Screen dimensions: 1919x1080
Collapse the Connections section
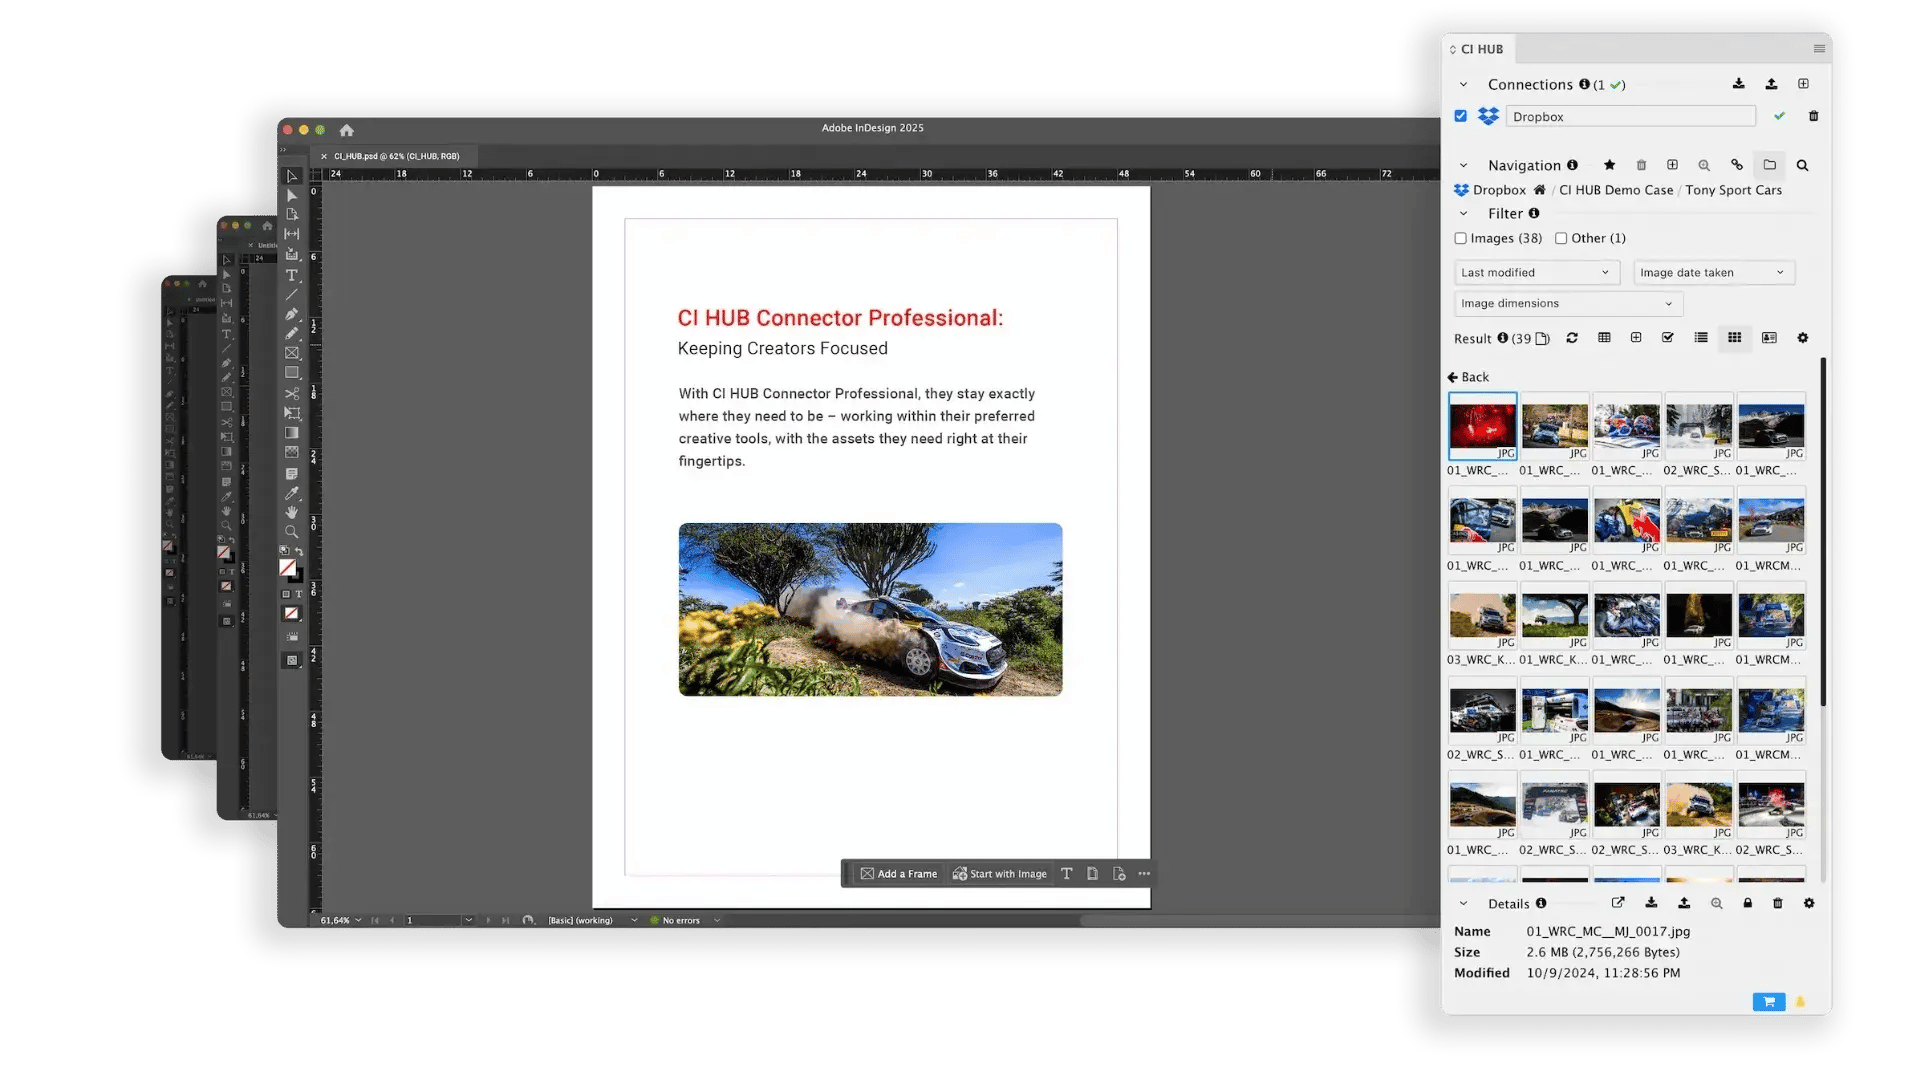click(1463, 85)
